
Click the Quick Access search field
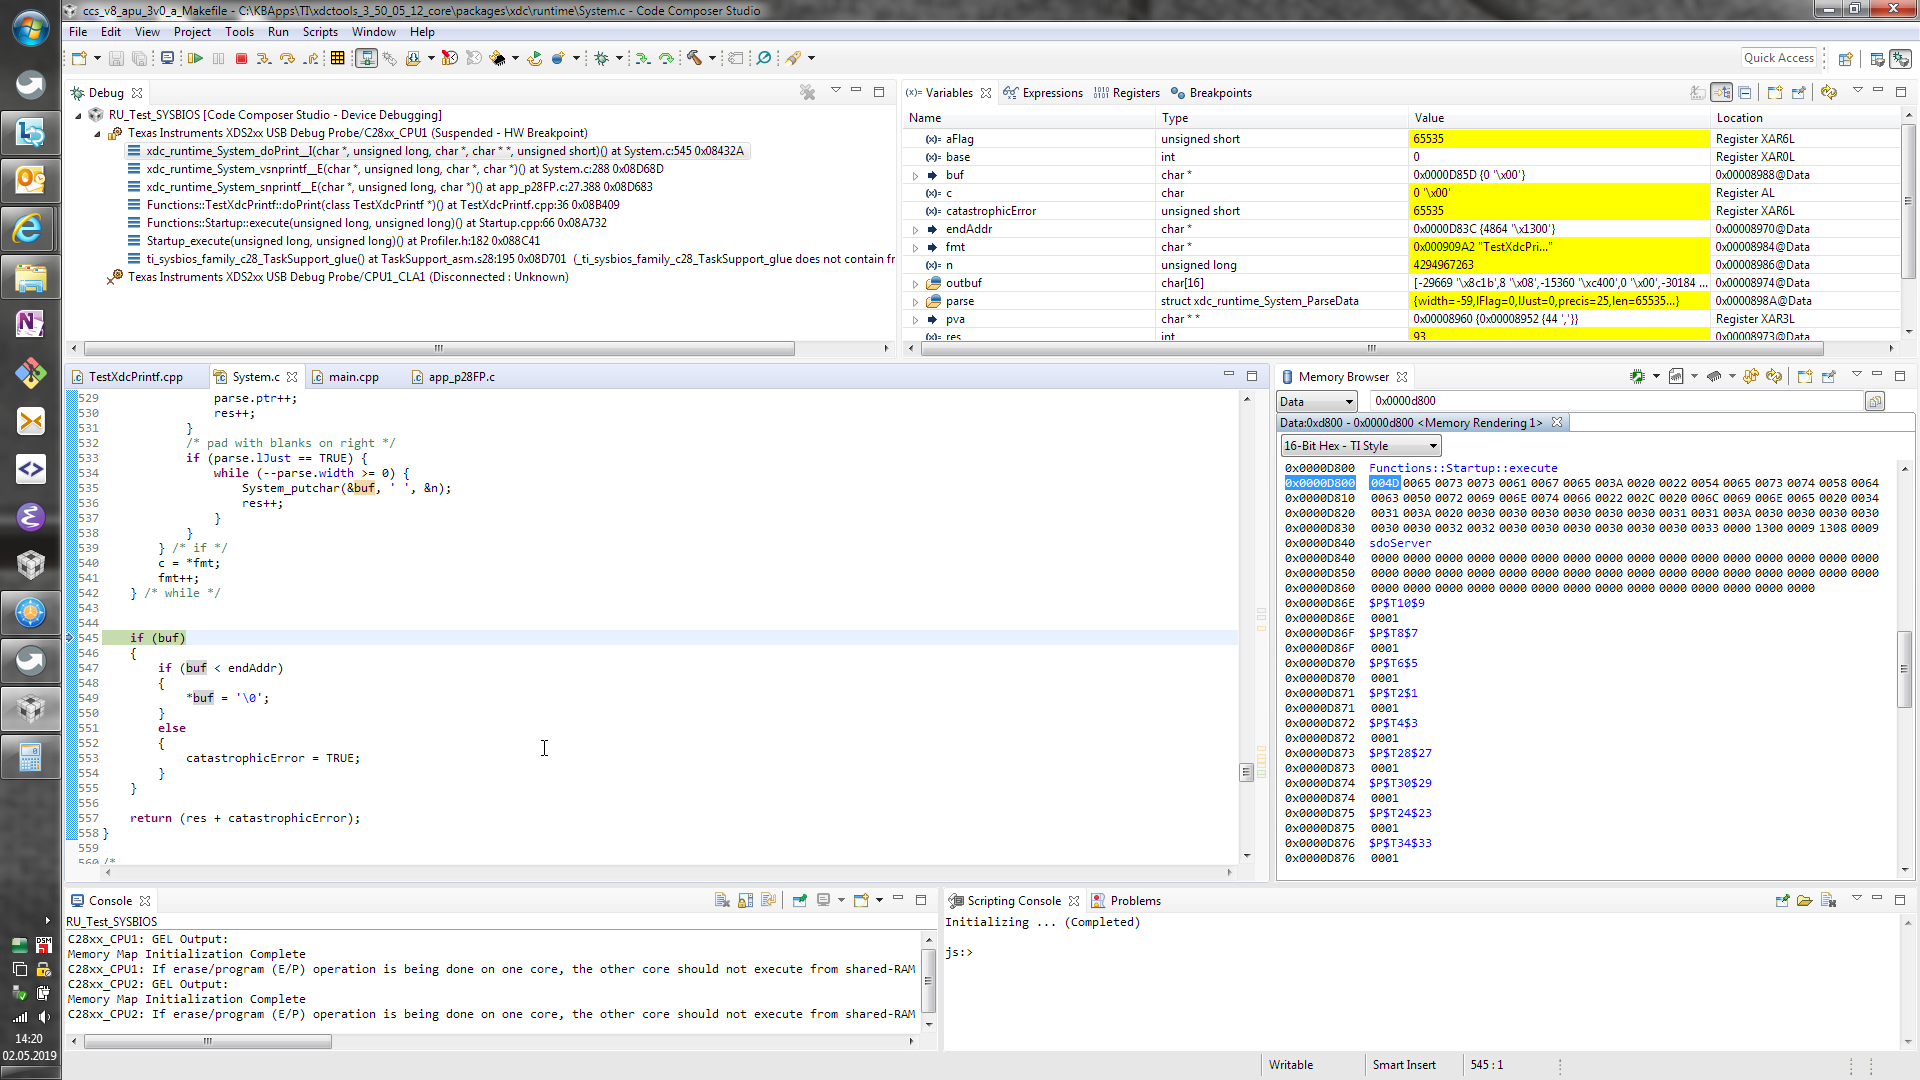[x=1779, y=58]
